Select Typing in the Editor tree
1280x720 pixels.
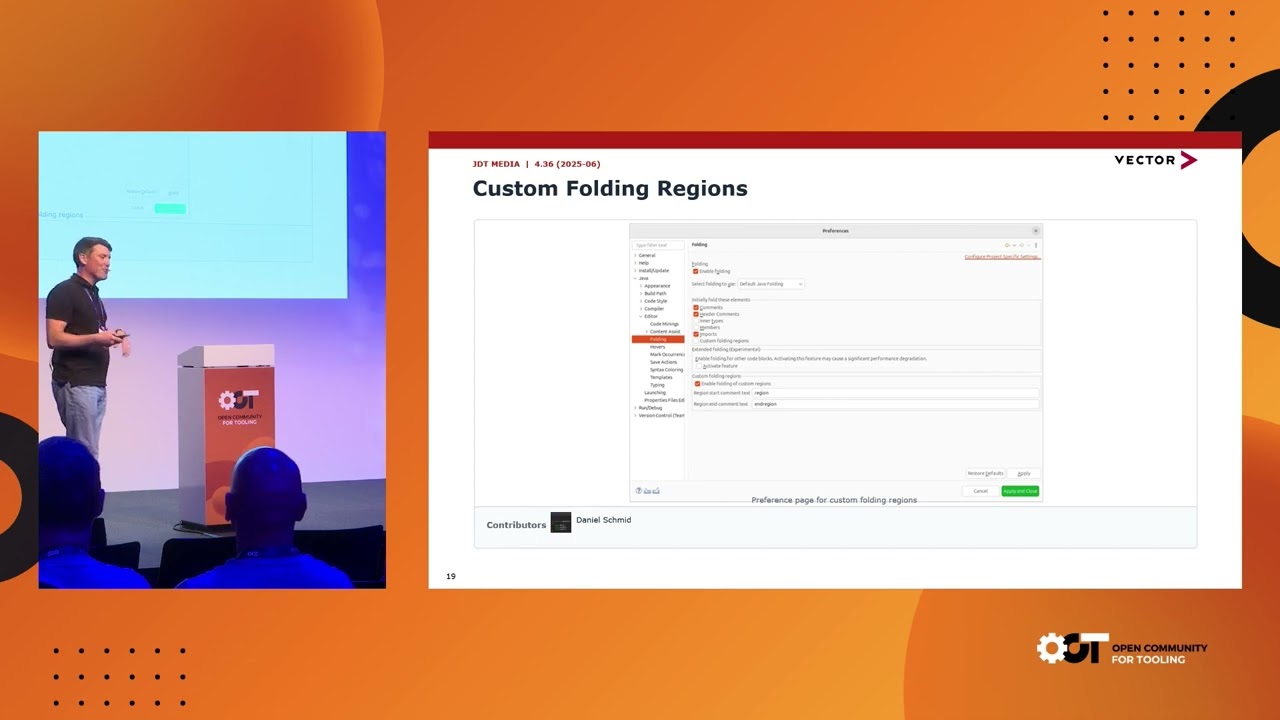pyautogui.click(x=657, y=385)
